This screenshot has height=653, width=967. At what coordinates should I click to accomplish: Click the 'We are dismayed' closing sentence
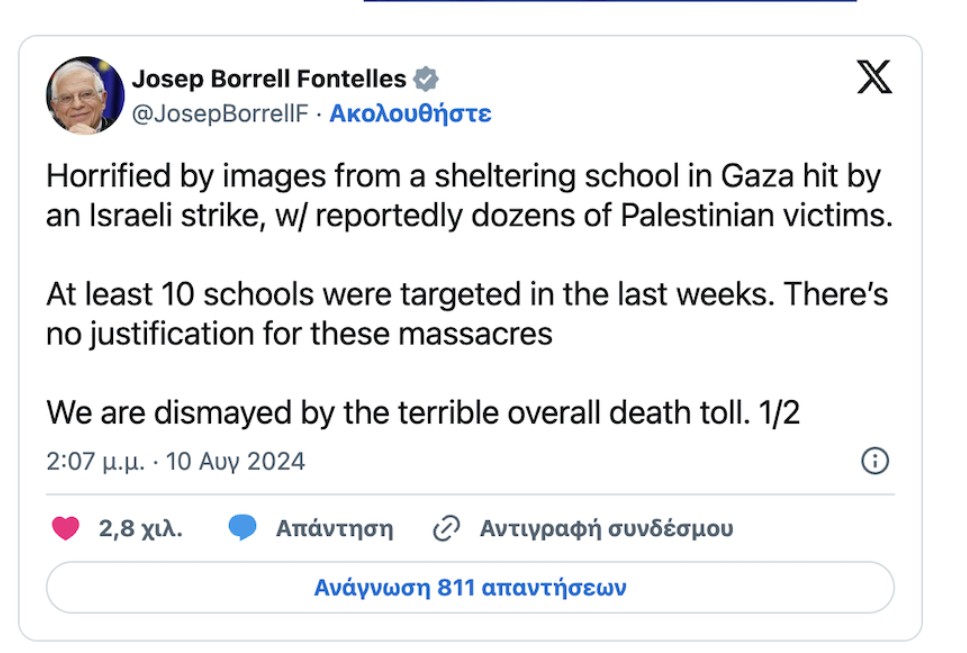click(x=423, y=413)
